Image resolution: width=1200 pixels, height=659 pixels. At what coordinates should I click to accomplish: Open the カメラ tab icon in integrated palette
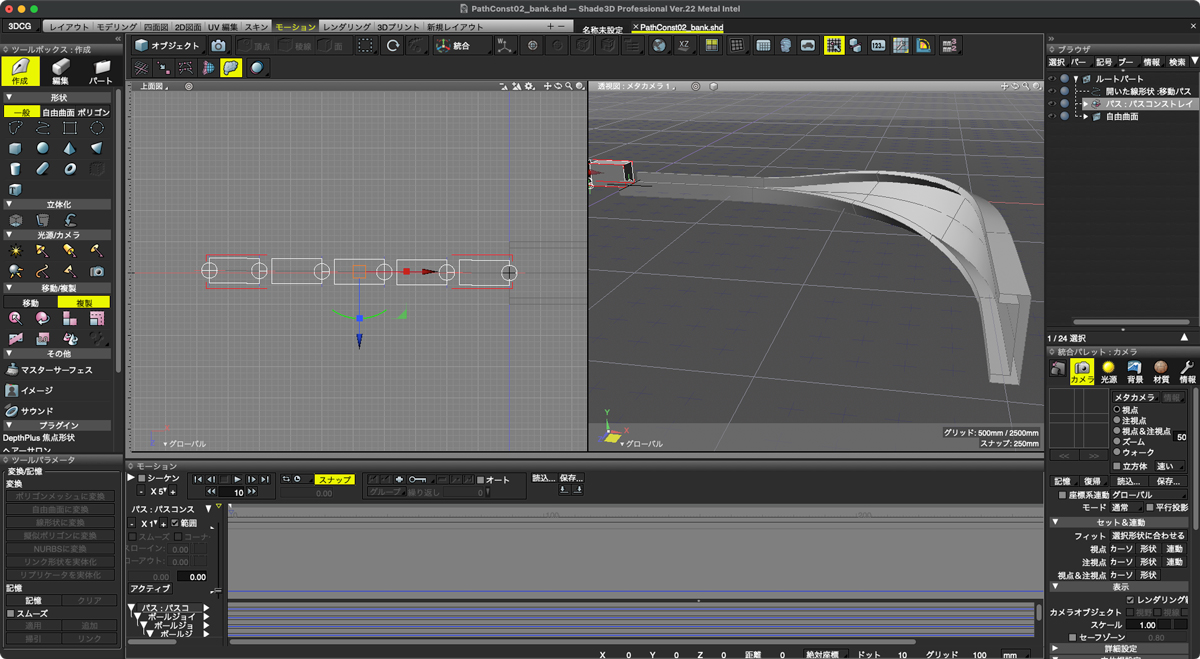click(x=1082, y=373)
